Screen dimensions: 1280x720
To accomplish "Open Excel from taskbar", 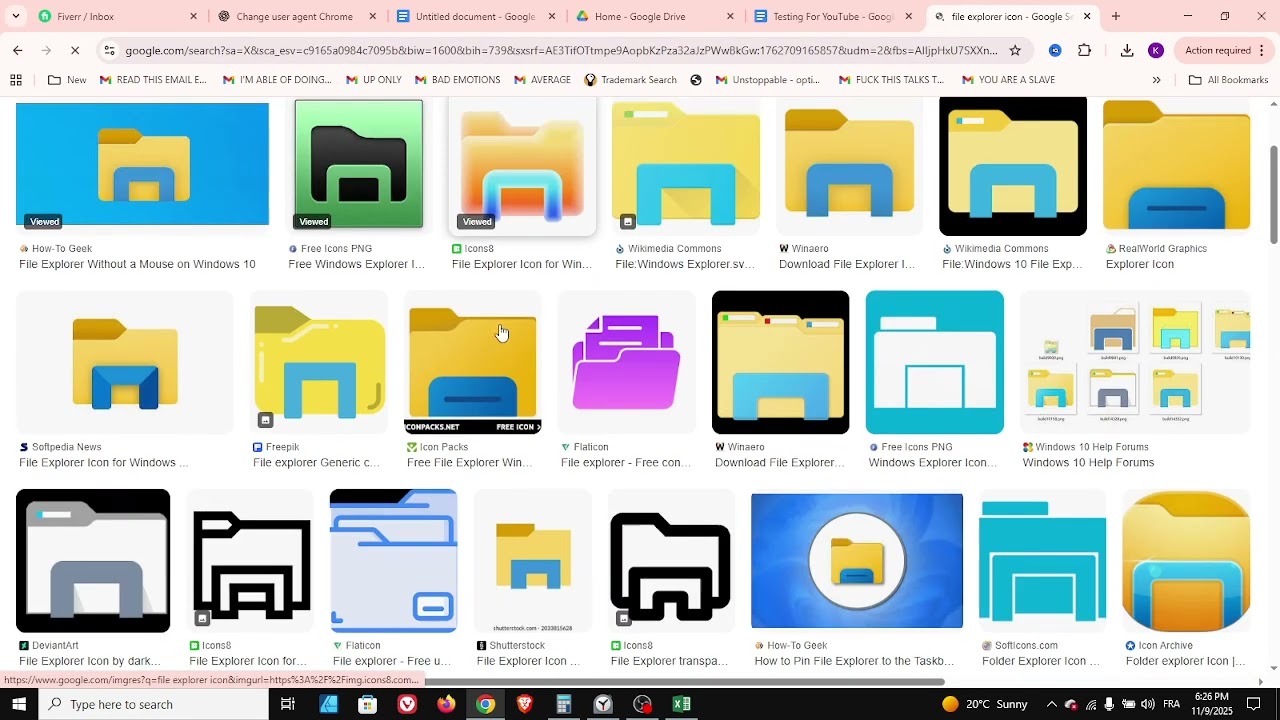I will (682, 704).
